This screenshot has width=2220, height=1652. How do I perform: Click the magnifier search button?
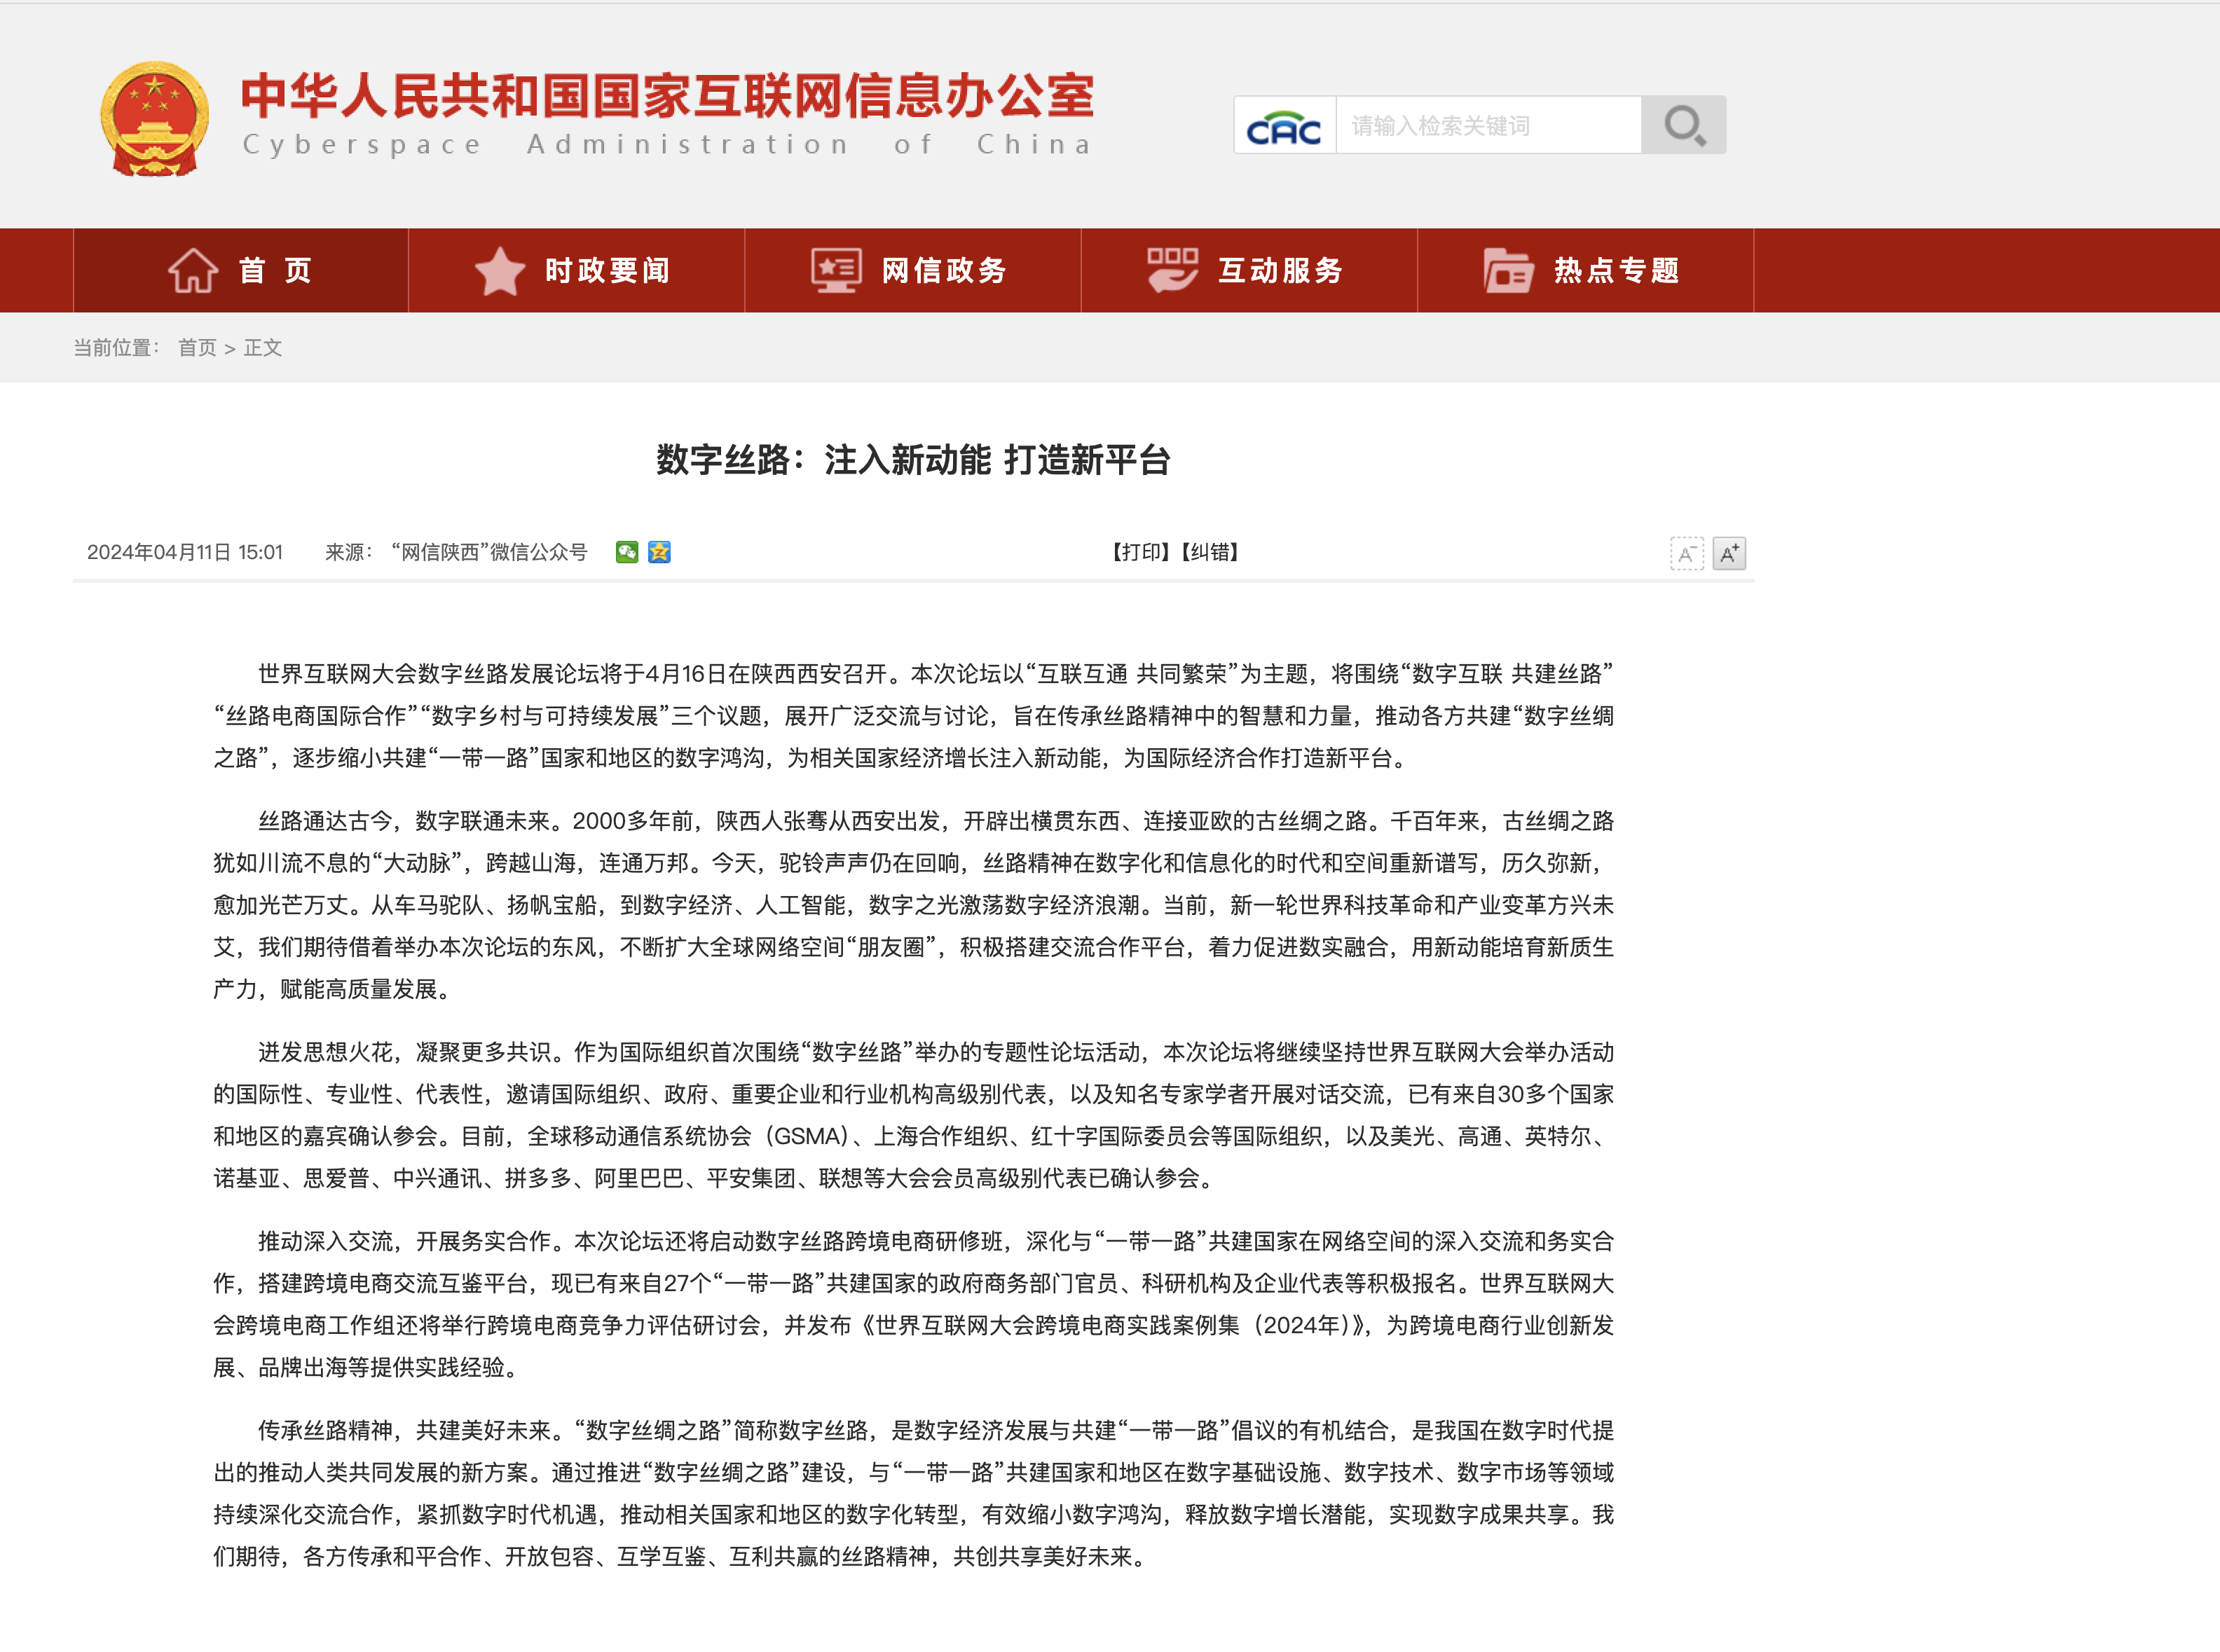pyautogui.click(x=1684, y=125)
